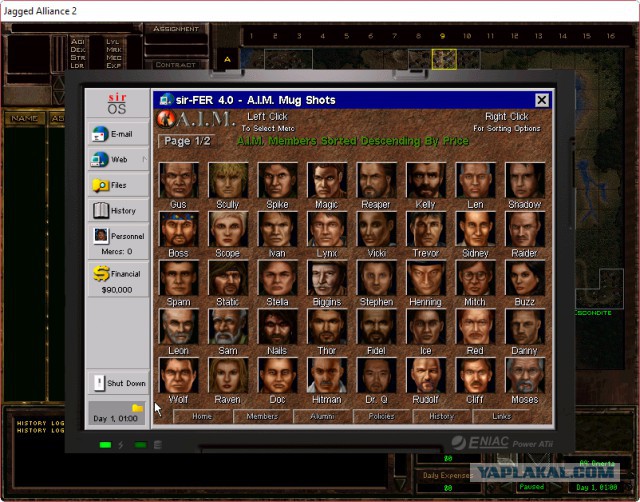The width and height of the screenshot is (640, 502).
Task: Select mercenary Kelly portrait
Action: tap(426, 180)
